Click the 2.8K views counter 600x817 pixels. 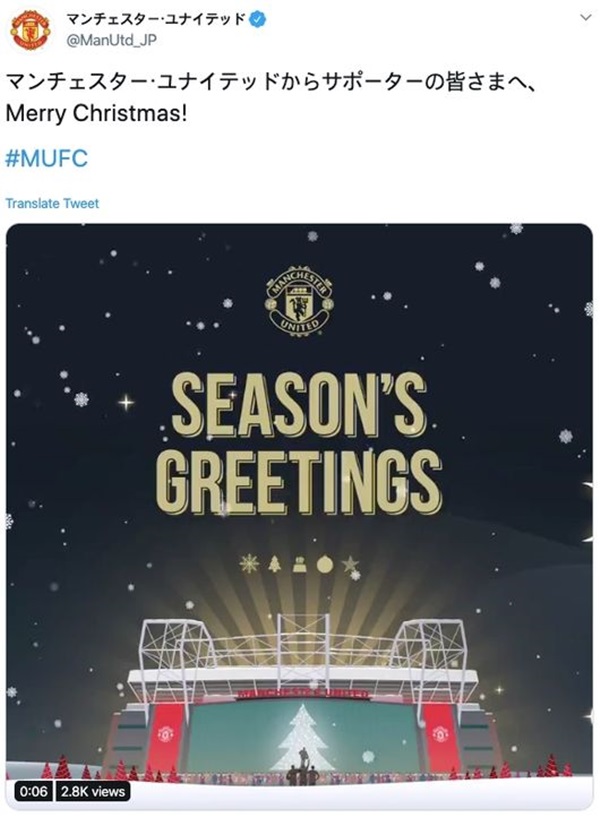pyautogui.click(x=93, y=791)
